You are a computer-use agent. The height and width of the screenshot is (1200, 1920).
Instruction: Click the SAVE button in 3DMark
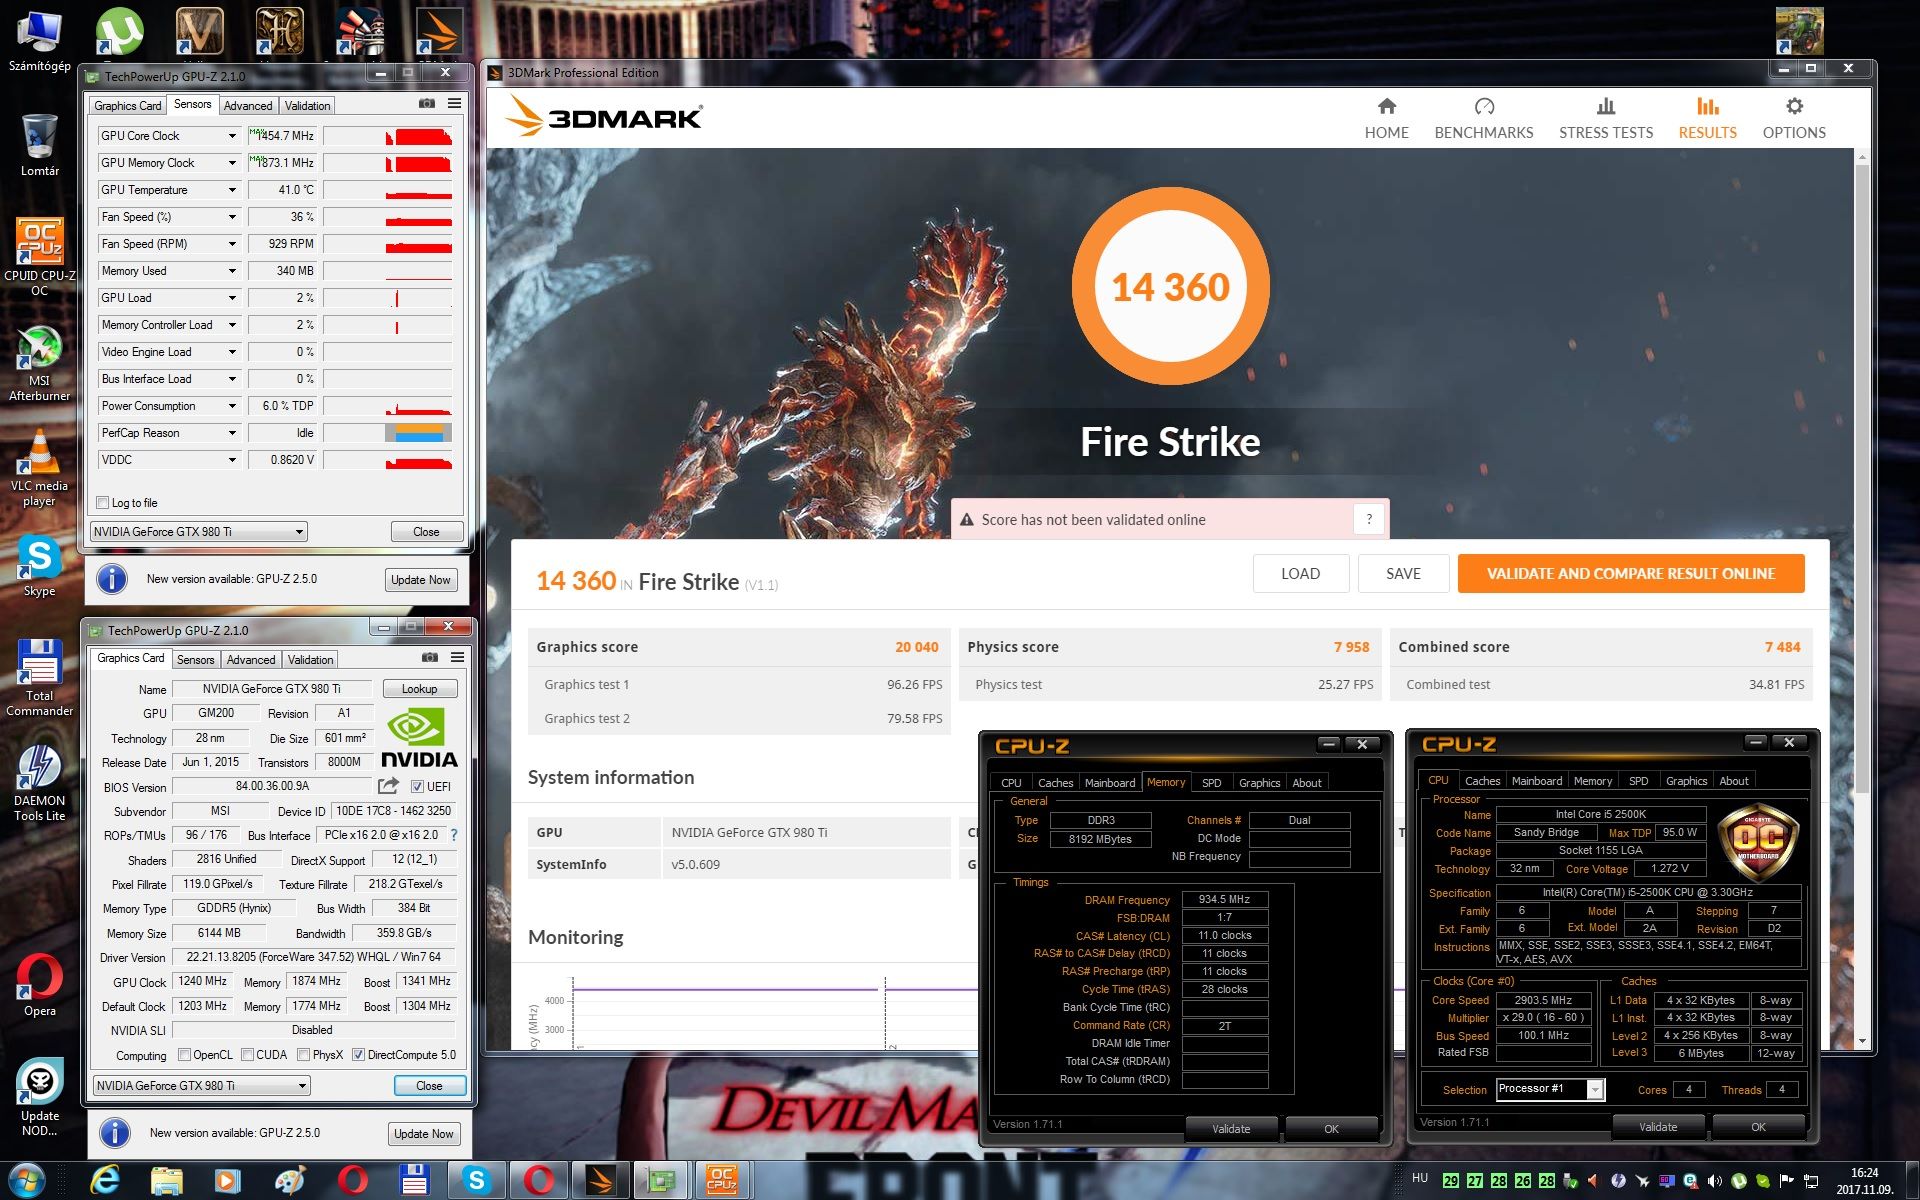coord(1403,574)
